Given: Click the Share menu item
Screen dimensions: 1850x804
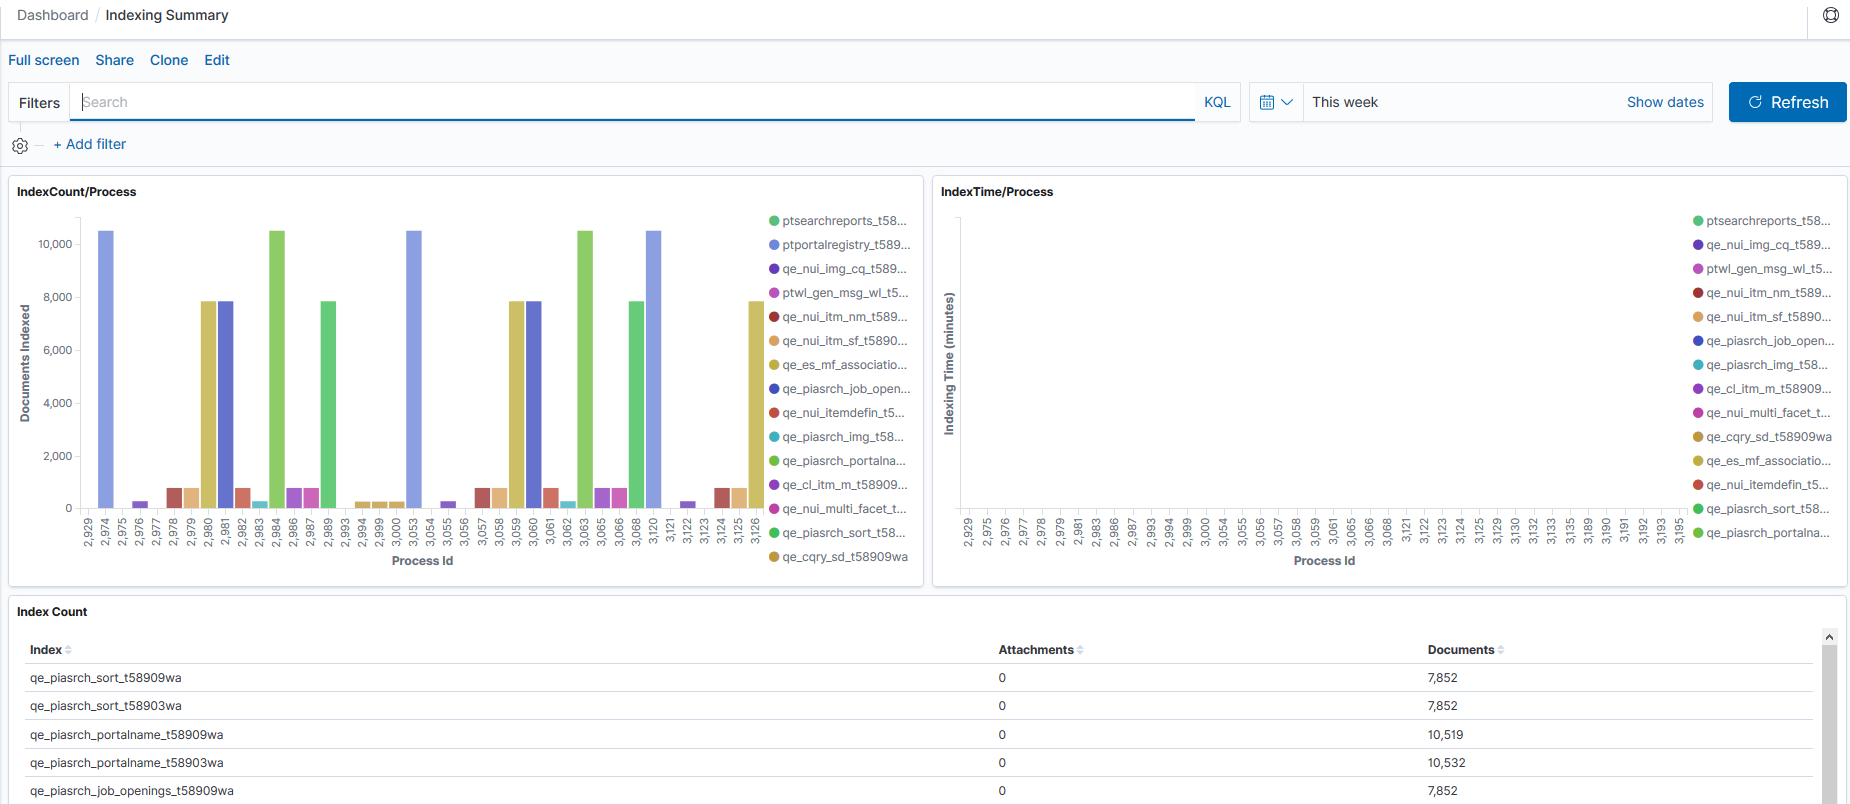Looking at the screenshot, I should tap(114, 60).
